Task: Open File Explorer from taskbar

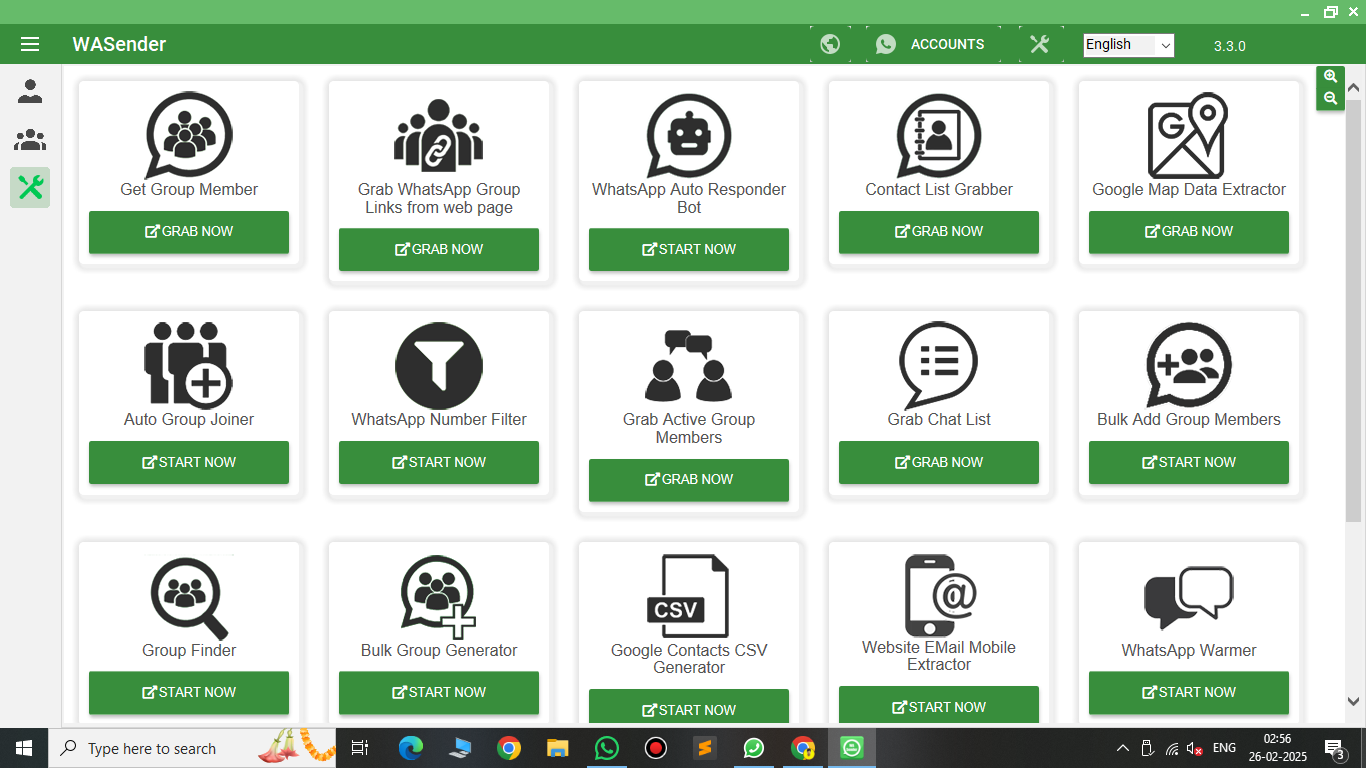Action: point(558,748)
